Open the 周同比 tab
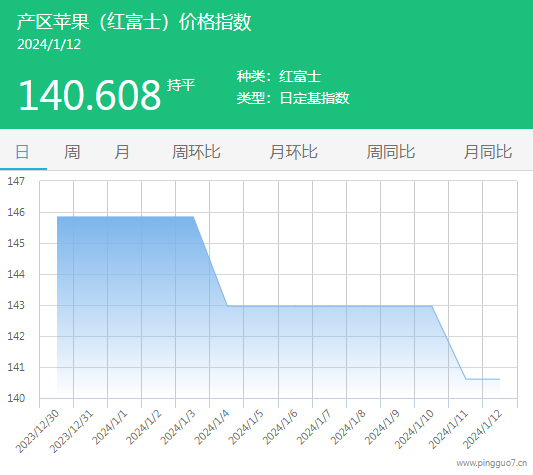The width and height of the screenshot is (533, 475). click(x=391, y=152)
